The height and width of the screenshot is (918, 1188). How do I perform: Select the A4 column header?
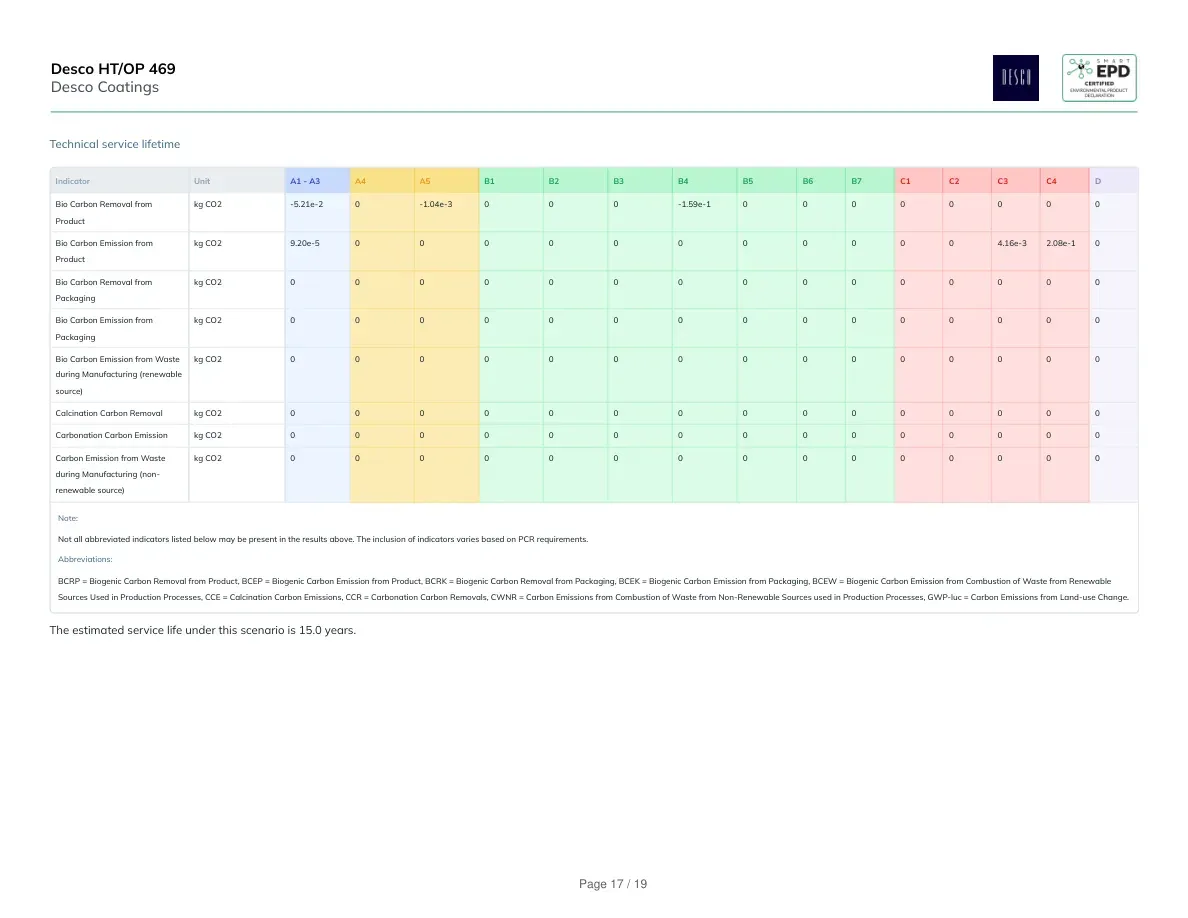360,181
